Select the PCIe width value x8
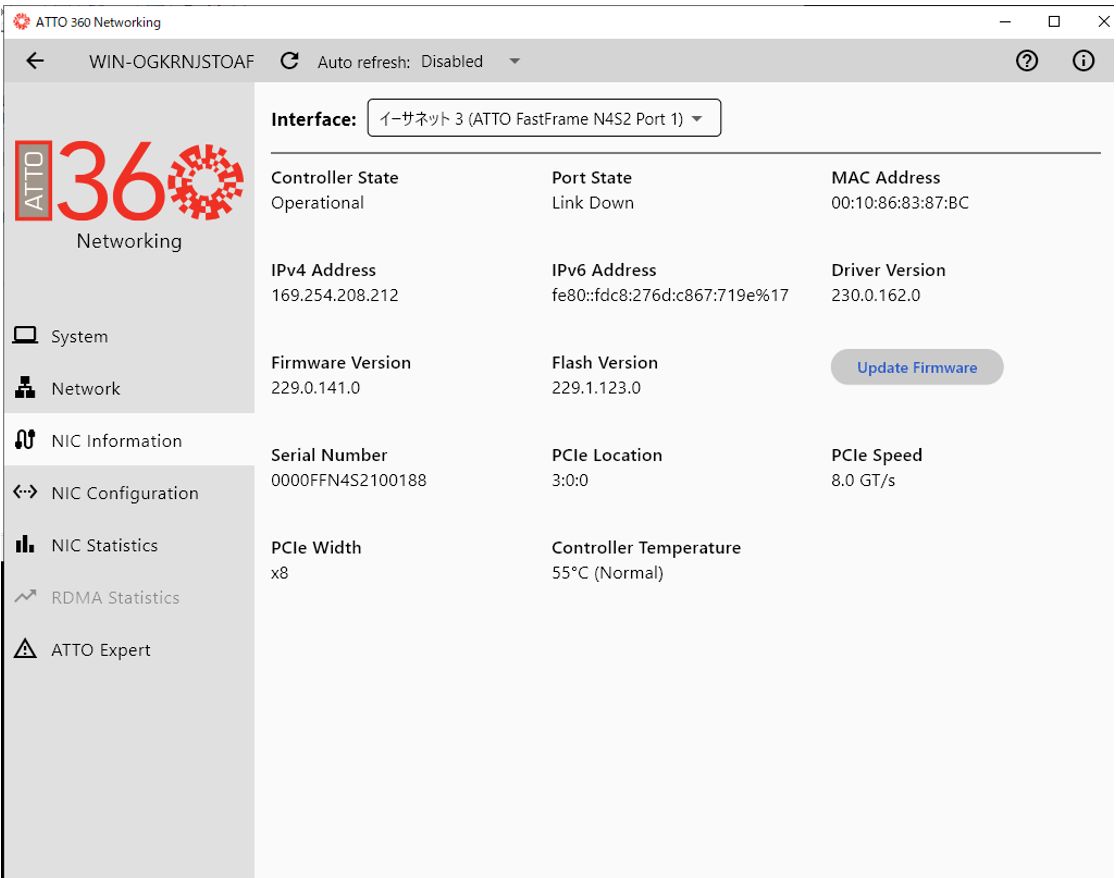 pyautogui.click(x=280, y=573)
